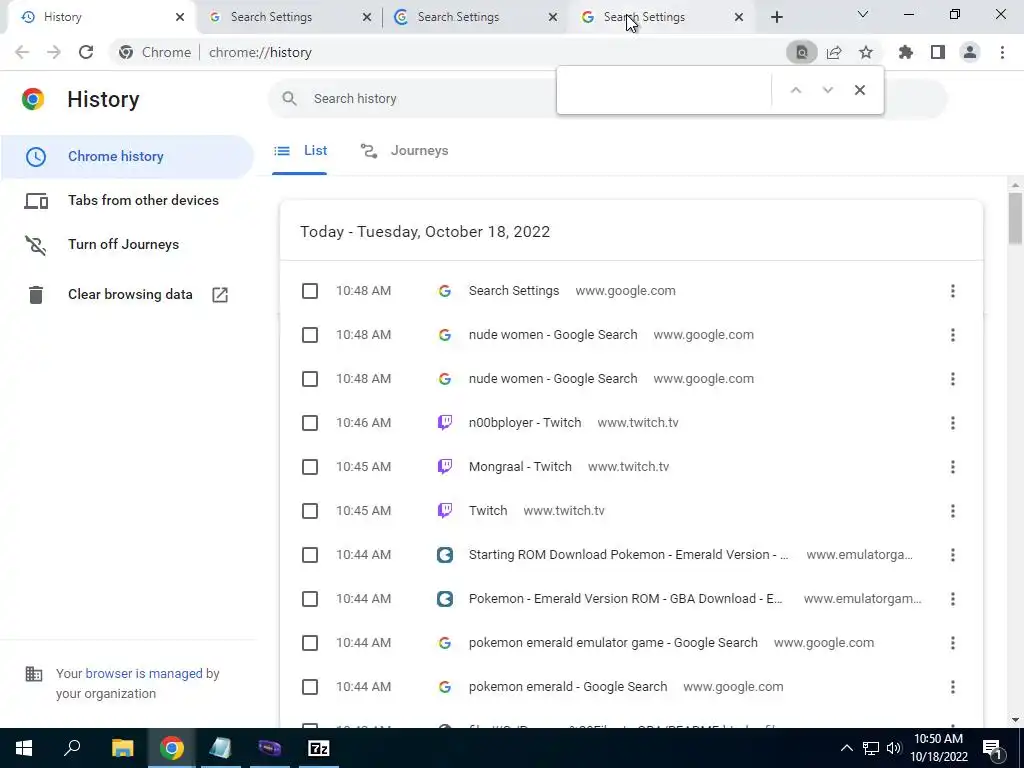
Task: Click the Google favicon beside the Search Settings entry
Action: click(445, 291)
